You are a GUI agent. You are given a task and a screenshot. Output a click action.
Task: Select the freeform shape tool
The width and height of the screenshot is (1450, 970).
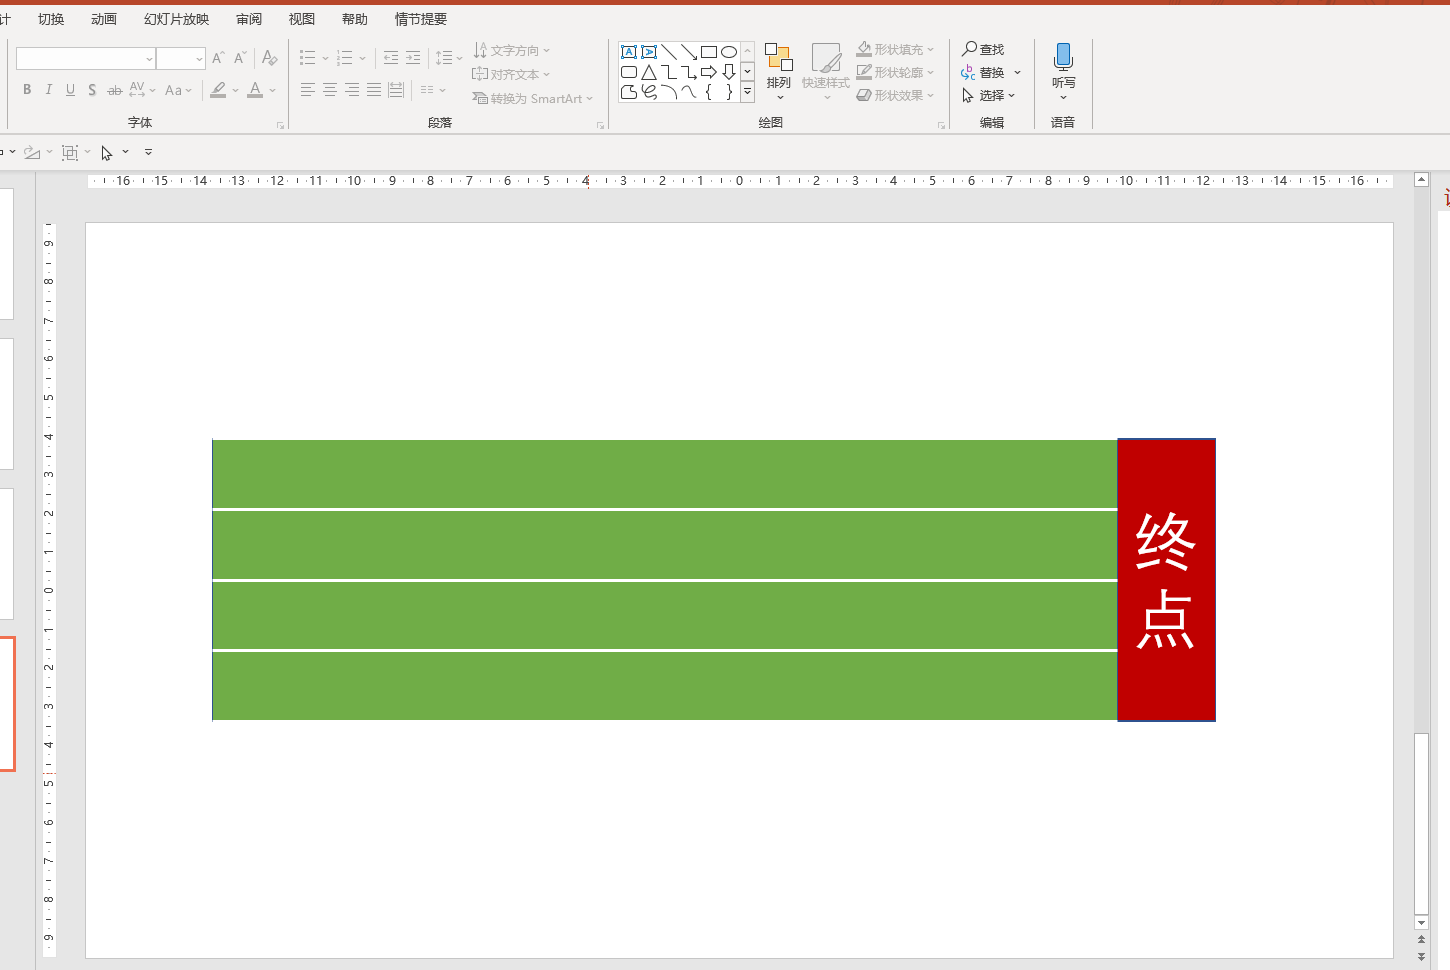(x=629, y=92)
